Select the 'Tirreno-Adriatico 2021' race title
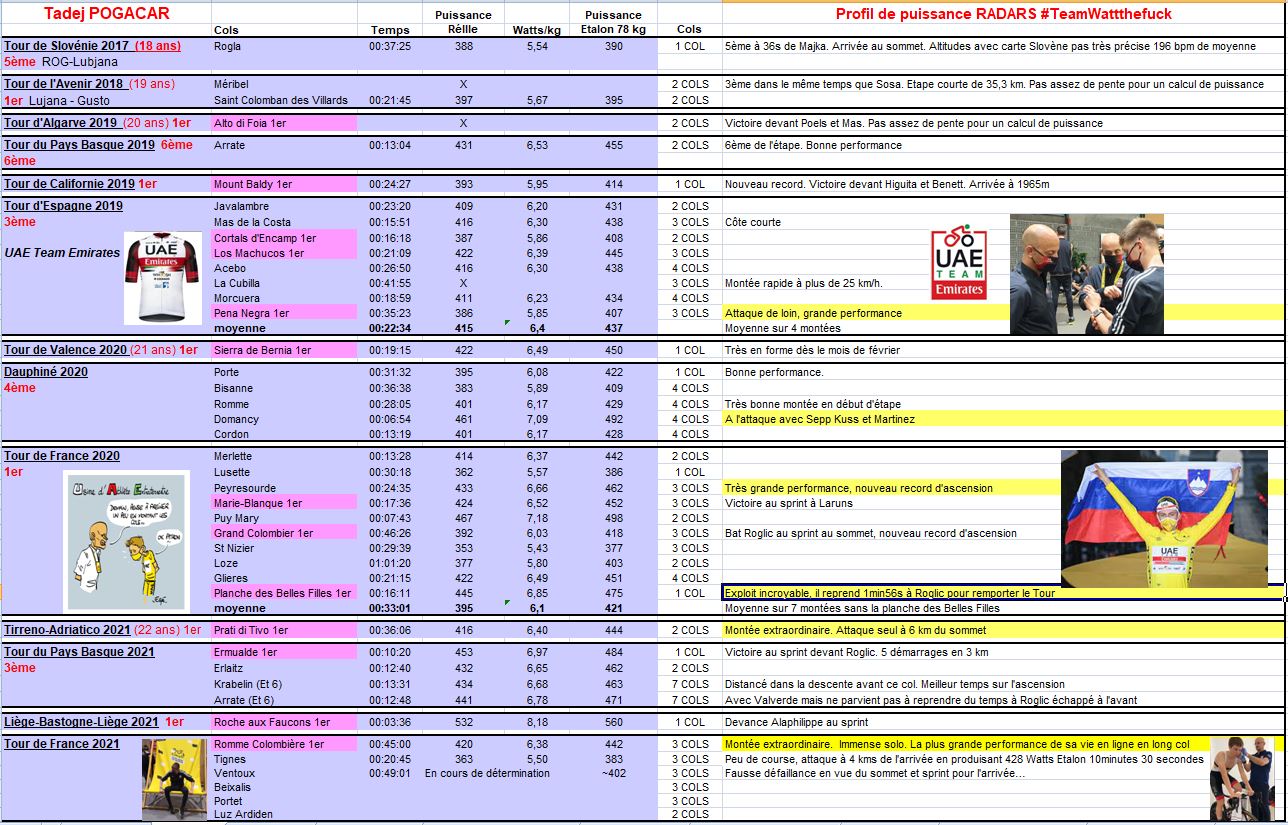 pos(67,630)
